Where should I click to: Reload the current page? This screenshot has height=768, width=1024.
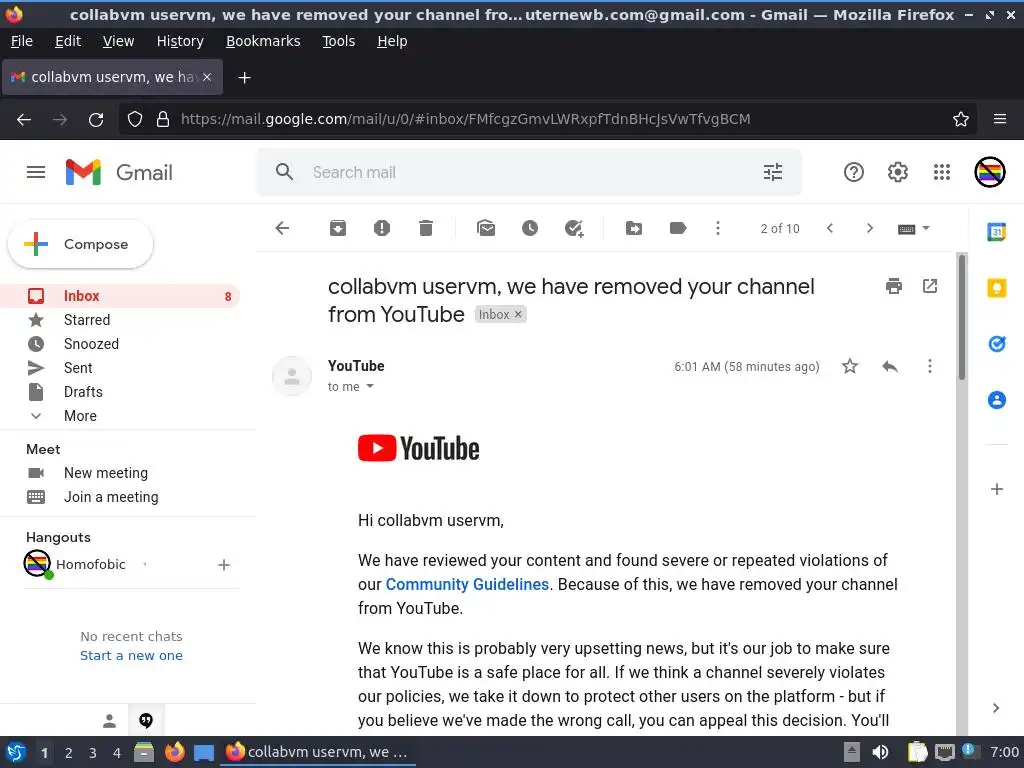pyautogui.click(x=96, y=120)
